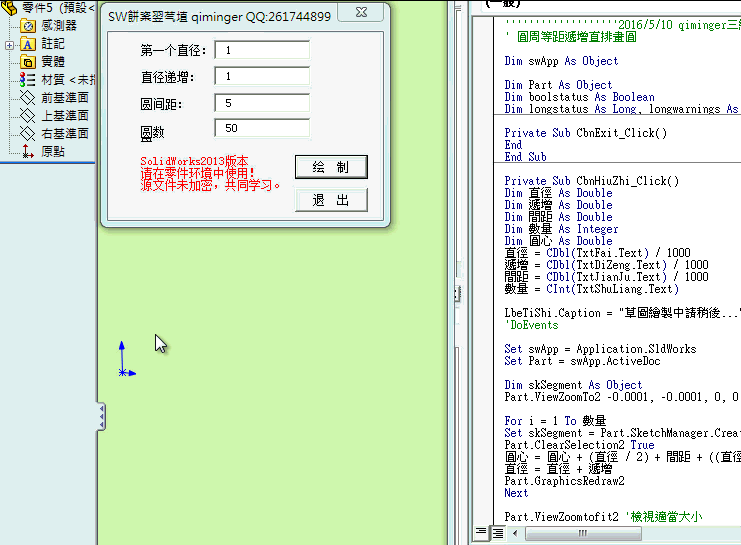Select the 上基準面 plane icon
The width and height of the screenshot is (741, 545).
click(x=27, y=116)
